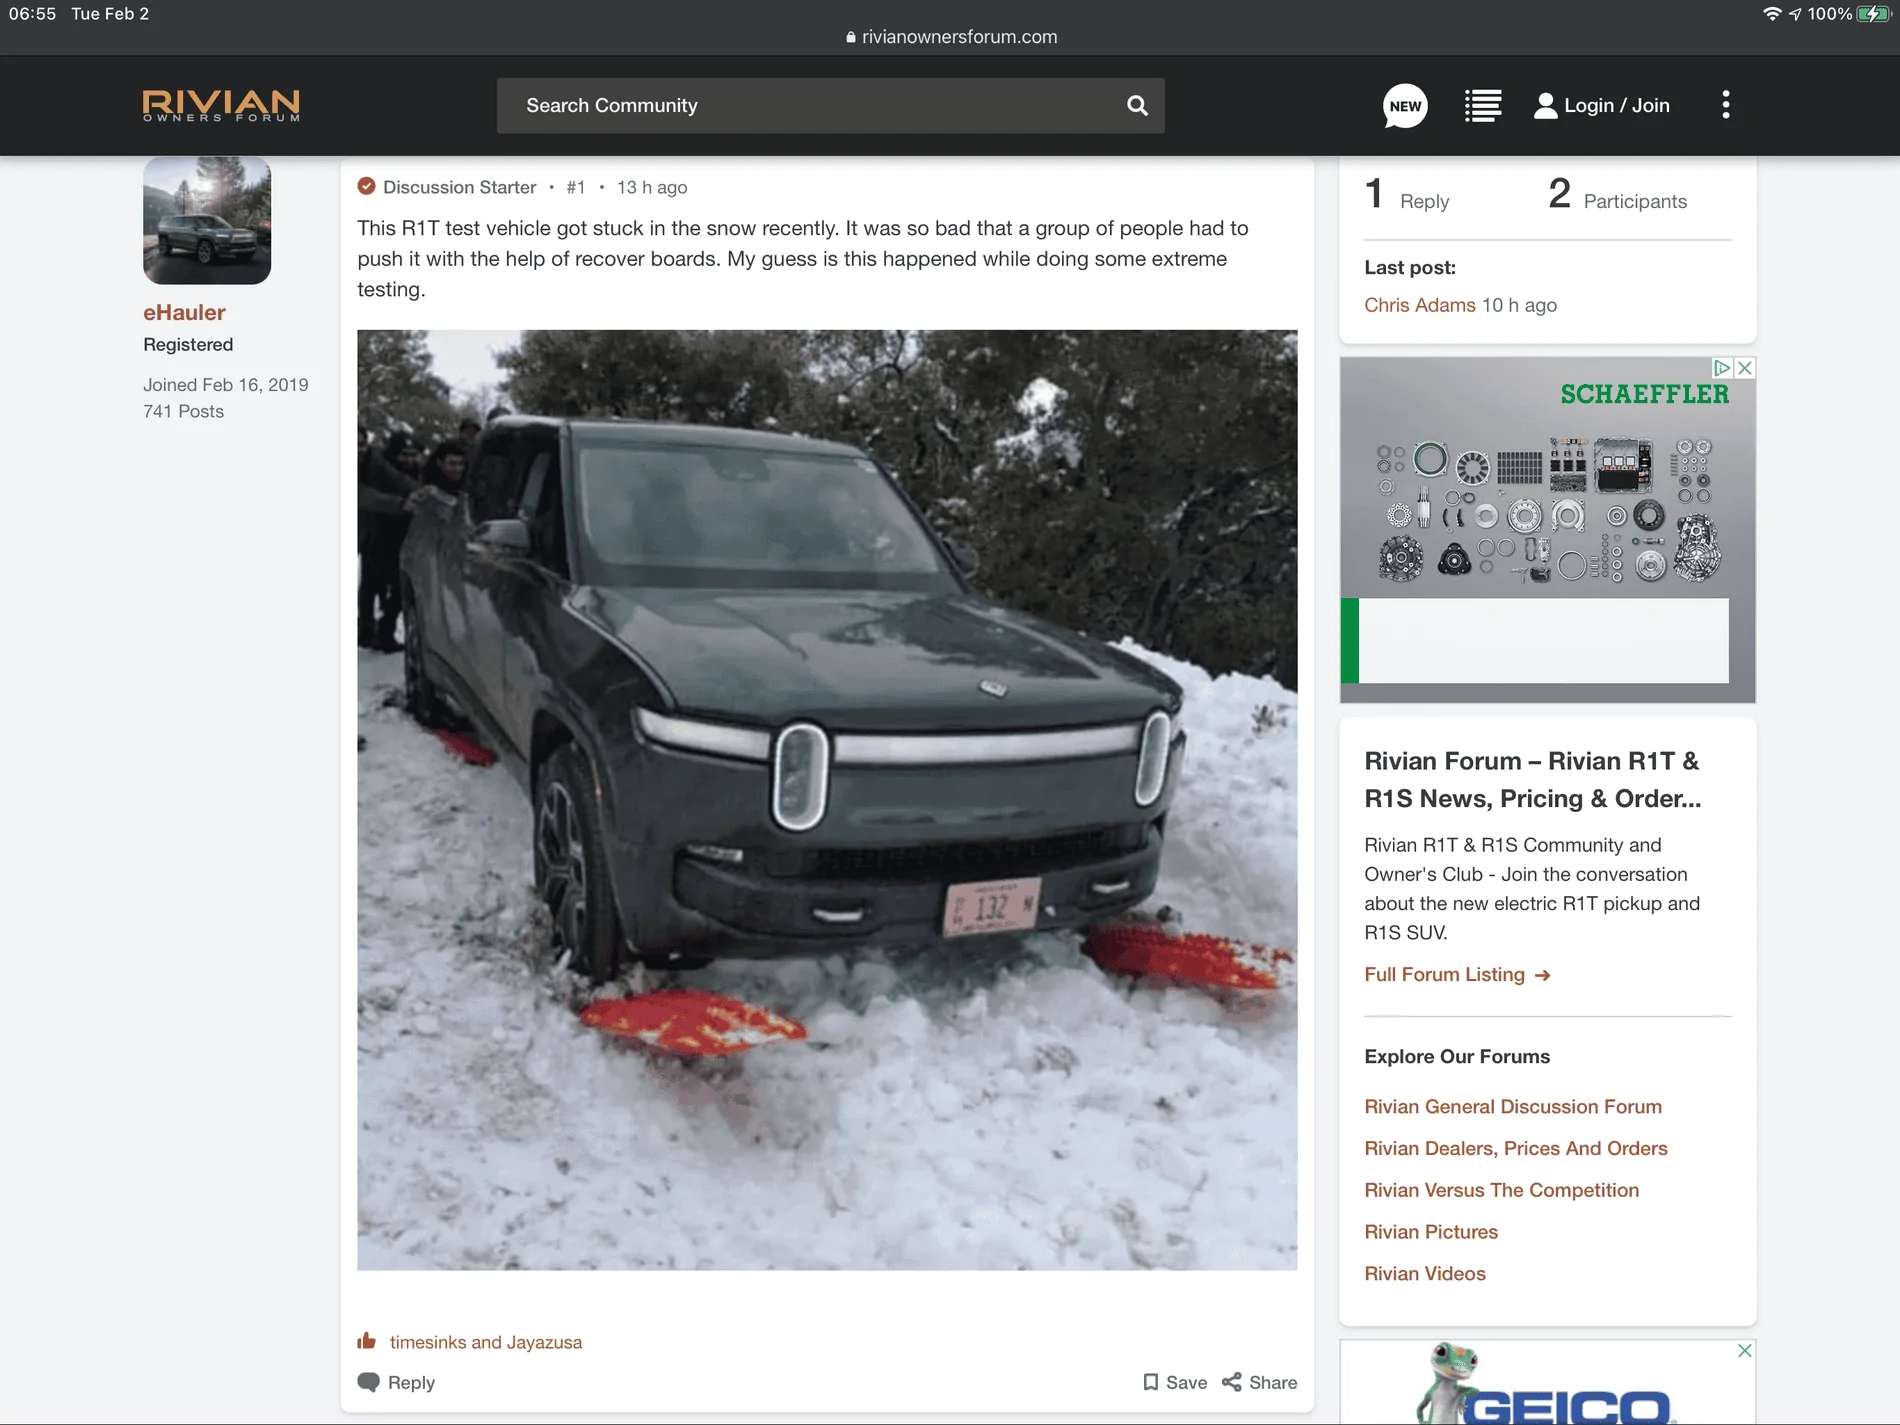Click the Save bookmark icon
This screenshot has width=1900, height=1425.
[x=1150, y=1382]
